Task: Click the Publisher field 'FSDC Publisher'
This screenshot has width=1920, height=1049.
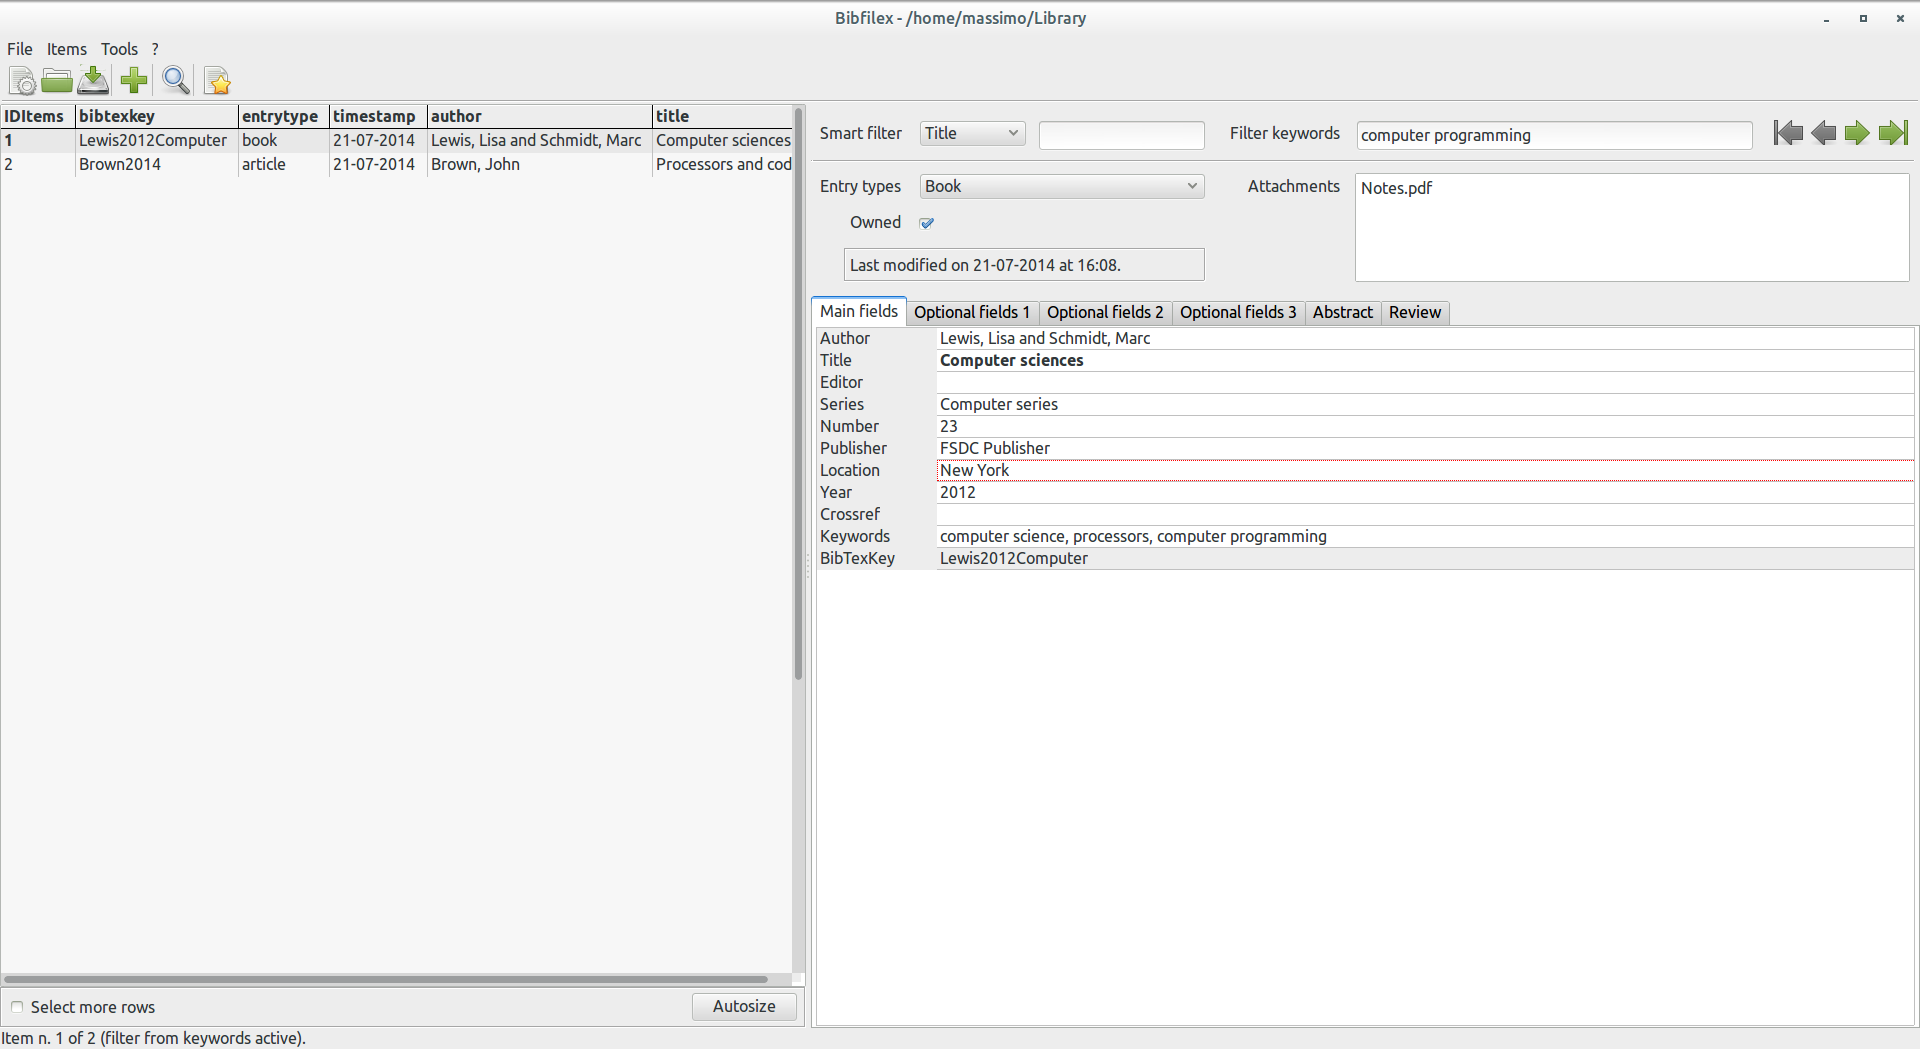Action: click(x=1425, y=448)
